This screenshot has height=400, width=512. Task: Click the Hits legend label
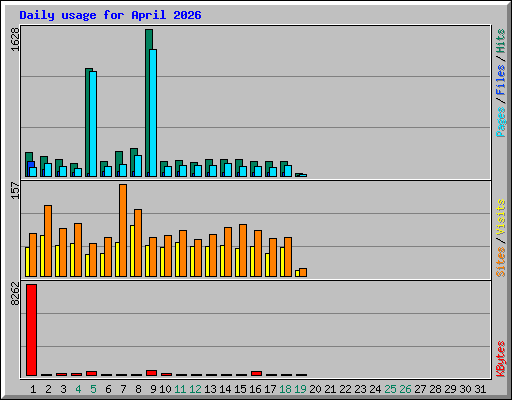point(501,41)
